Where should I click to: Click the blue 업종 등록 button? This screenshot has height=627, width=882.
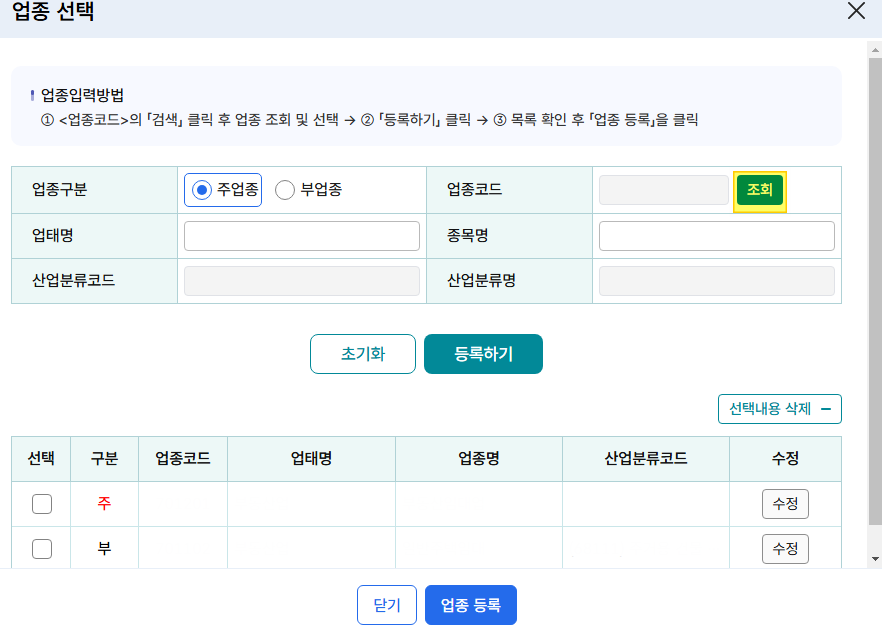pyautogui.click(x=471, y=605)
